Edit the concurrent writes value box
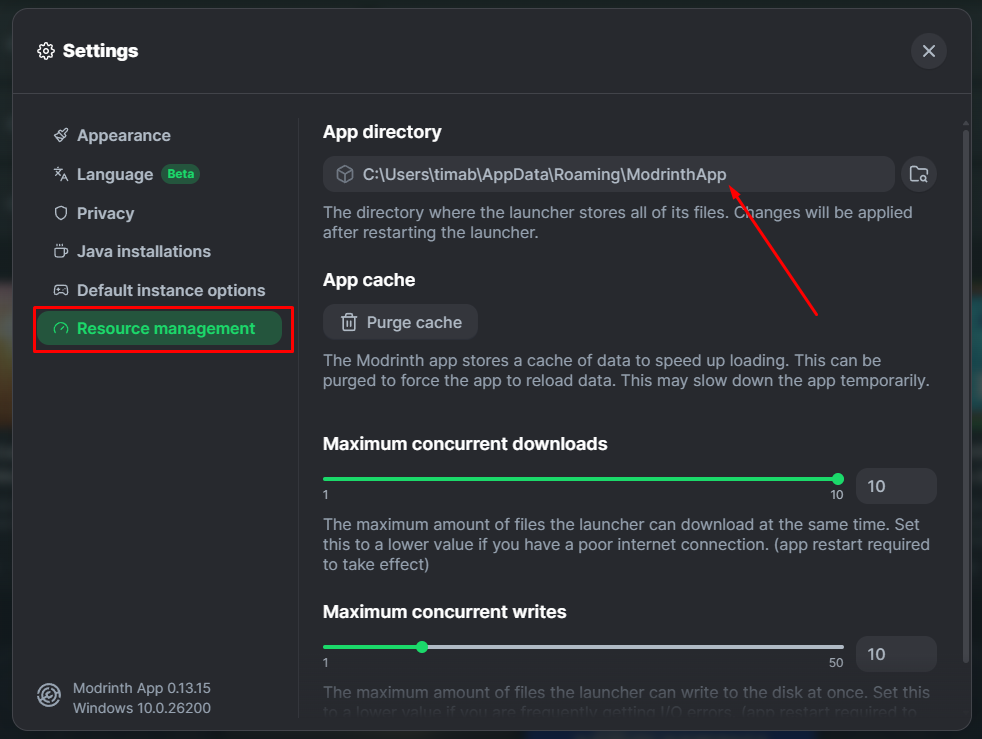This screenshot has height=739, width=982. (896, 654)
